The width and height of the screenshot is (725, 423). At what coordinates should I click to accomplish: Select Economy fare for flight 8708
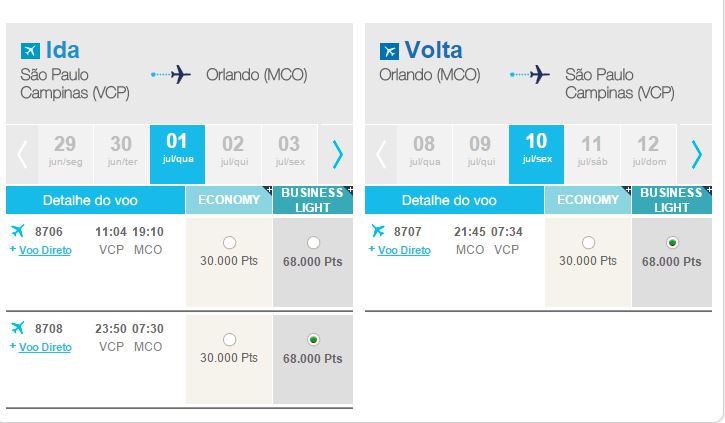229,339
